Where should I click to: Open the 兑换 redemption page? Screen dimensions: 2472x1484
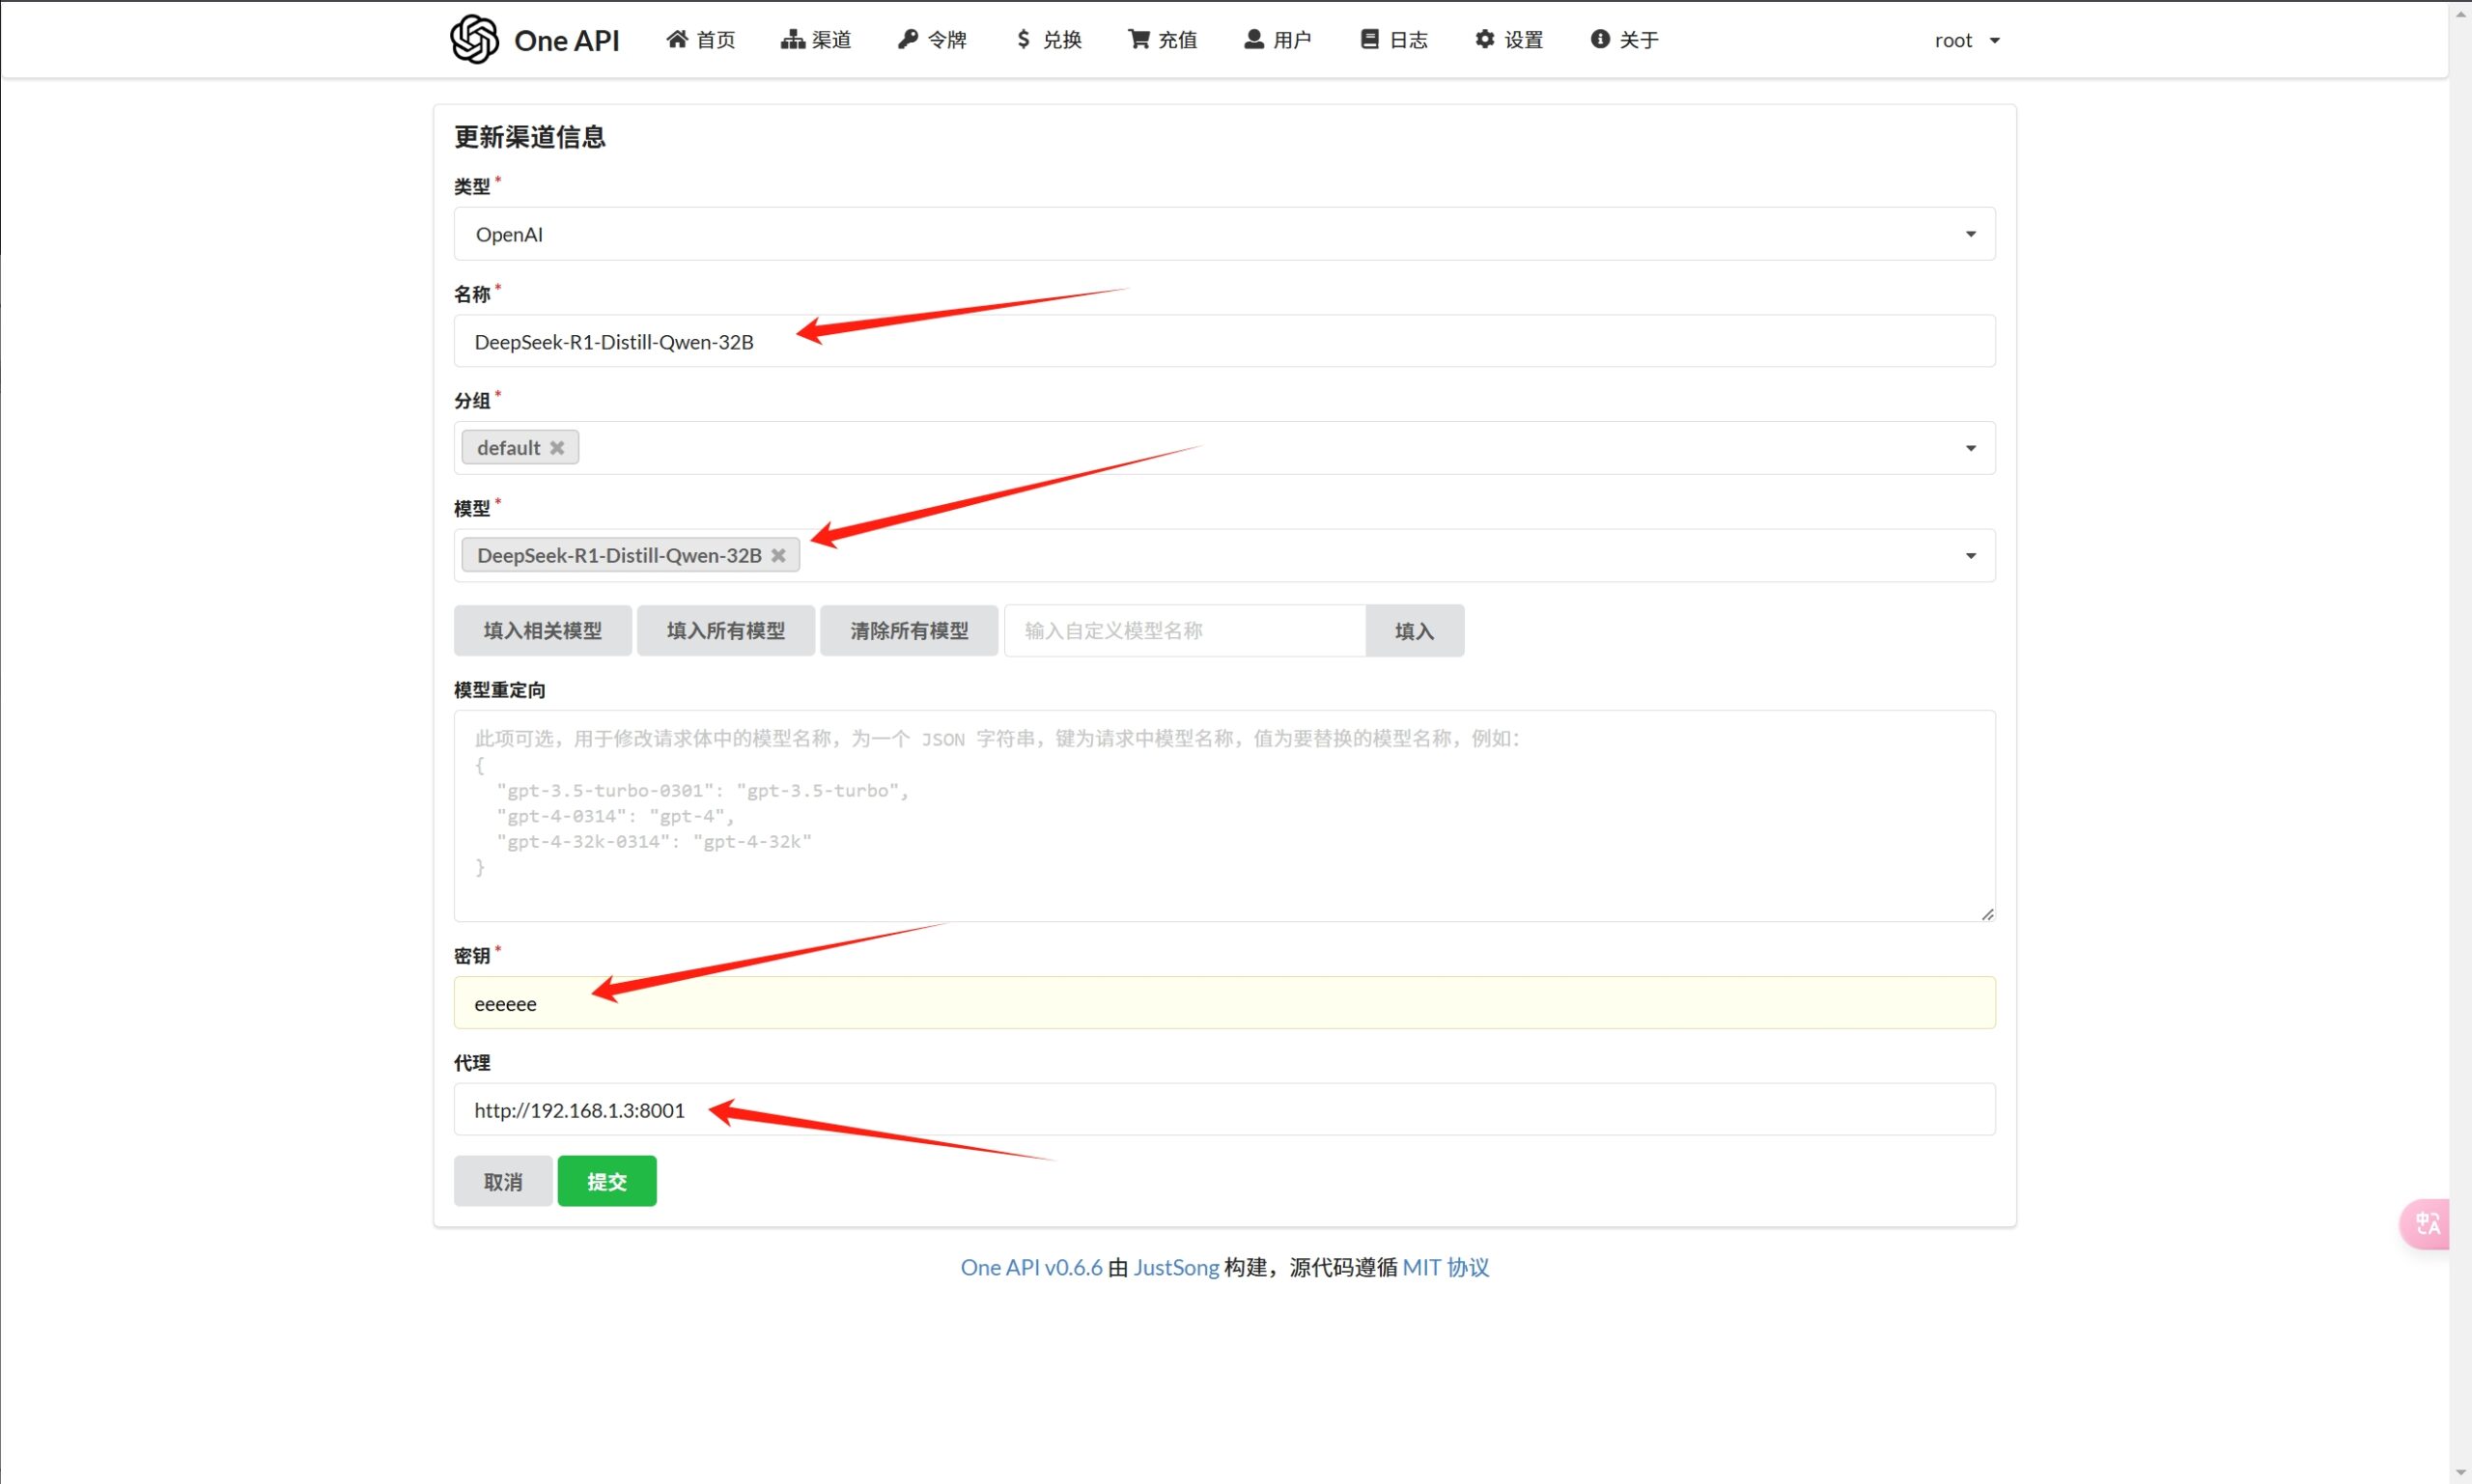1048,39
